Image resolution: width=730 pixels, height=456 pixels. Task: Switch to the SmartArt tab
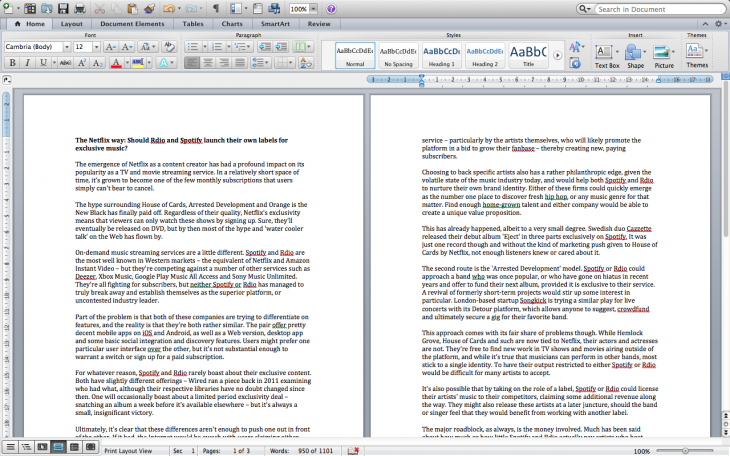[275, 24]
